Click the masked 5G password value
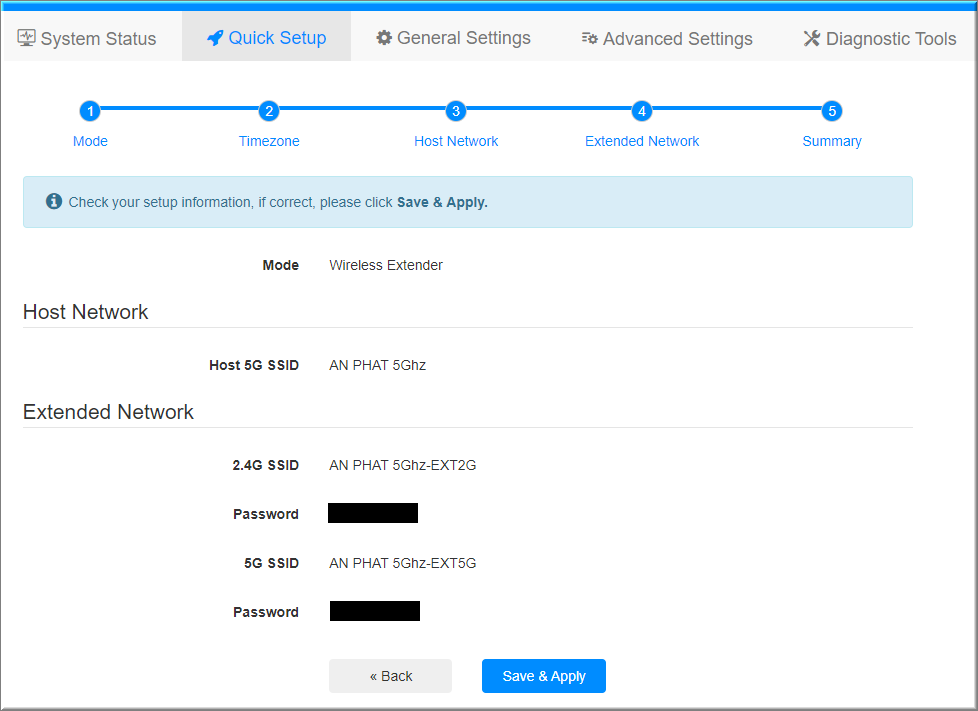 tap(375, 611)
